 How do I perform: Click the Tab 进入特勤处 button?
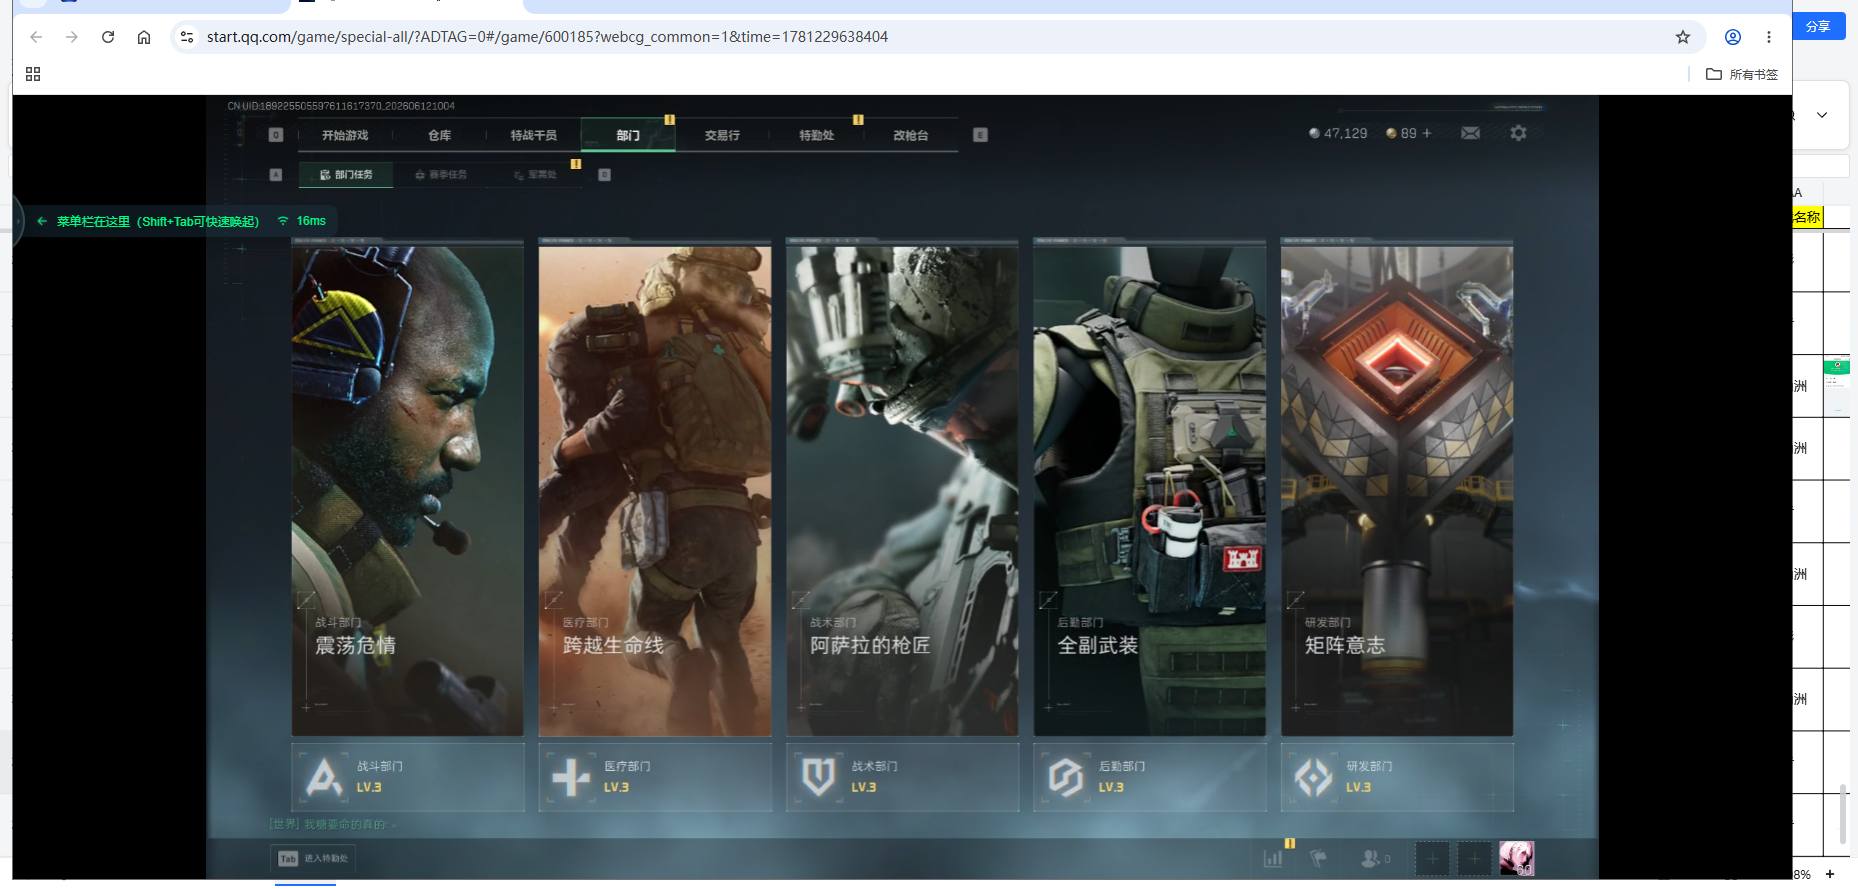tap(313, 858)
